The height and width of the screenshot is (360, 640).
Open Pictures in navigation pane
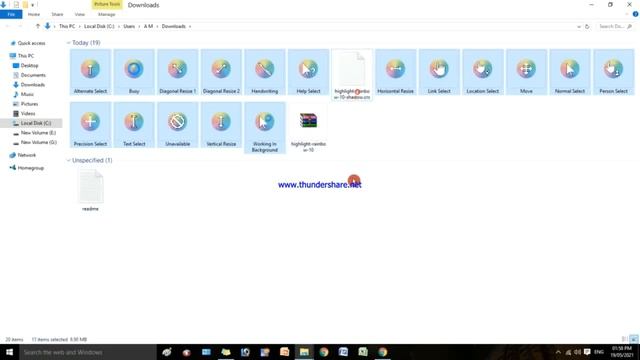[29, 104]
